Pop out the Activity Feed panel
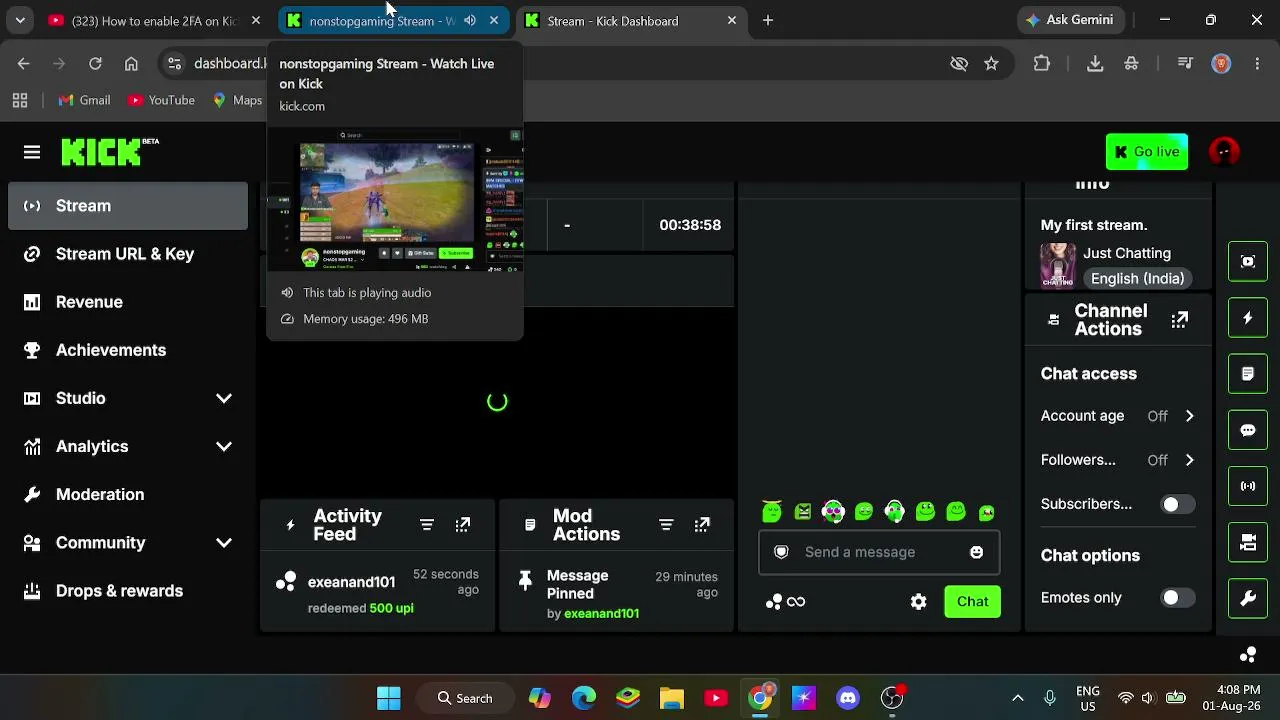Viewport: 1280px width, 720px height. pos(463,525)
